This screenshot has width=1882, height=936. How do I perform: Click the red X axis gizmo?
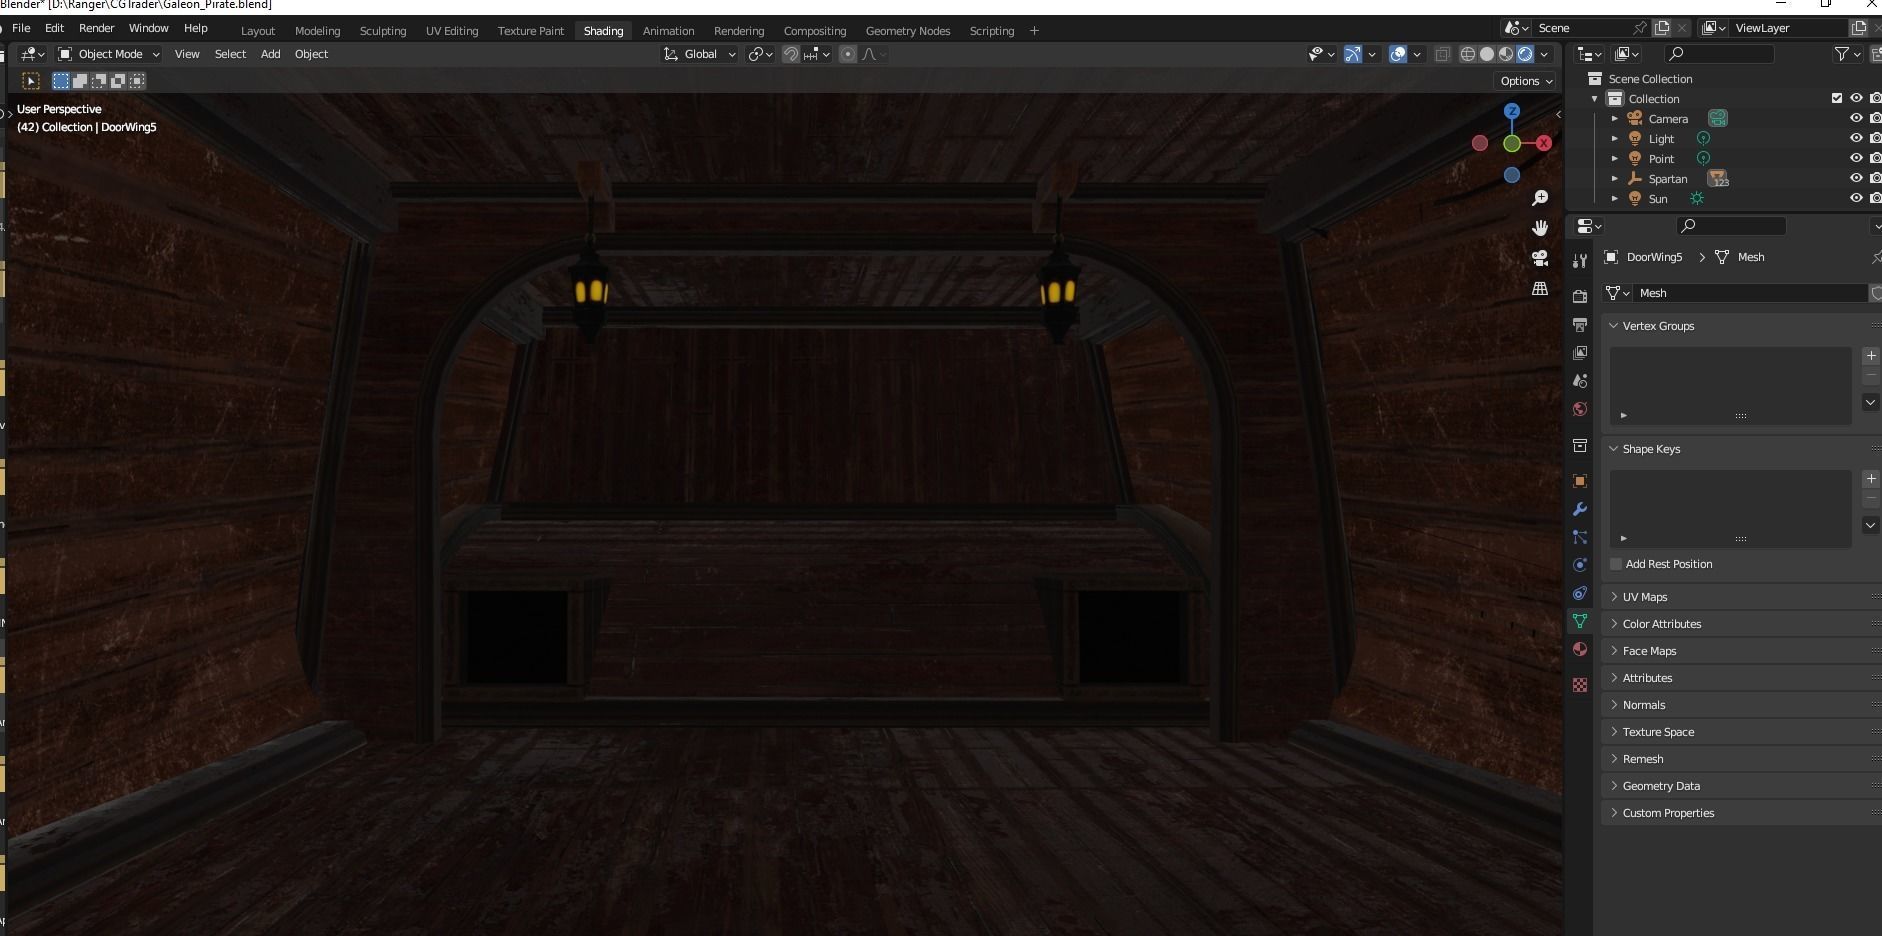(x=1544, y=143)
